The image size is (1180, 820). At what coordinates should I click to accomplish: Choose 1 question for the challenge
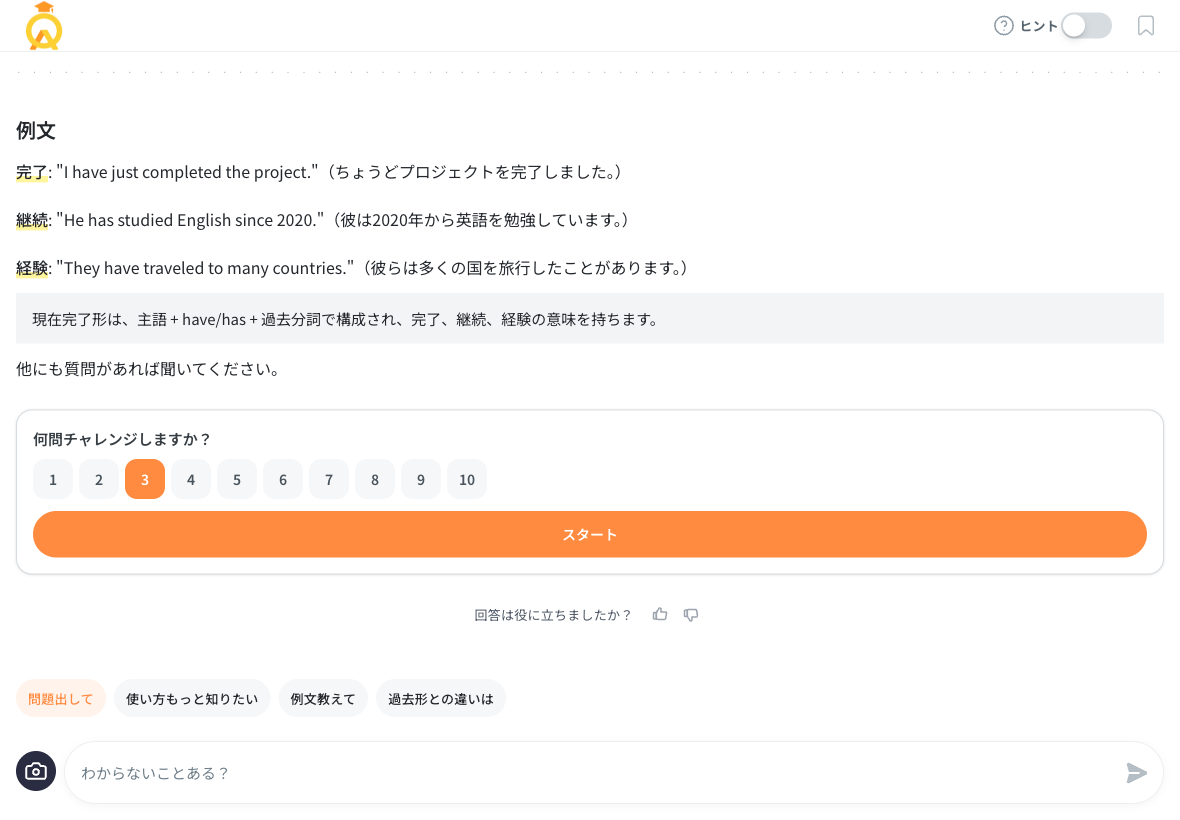point(53,479)
